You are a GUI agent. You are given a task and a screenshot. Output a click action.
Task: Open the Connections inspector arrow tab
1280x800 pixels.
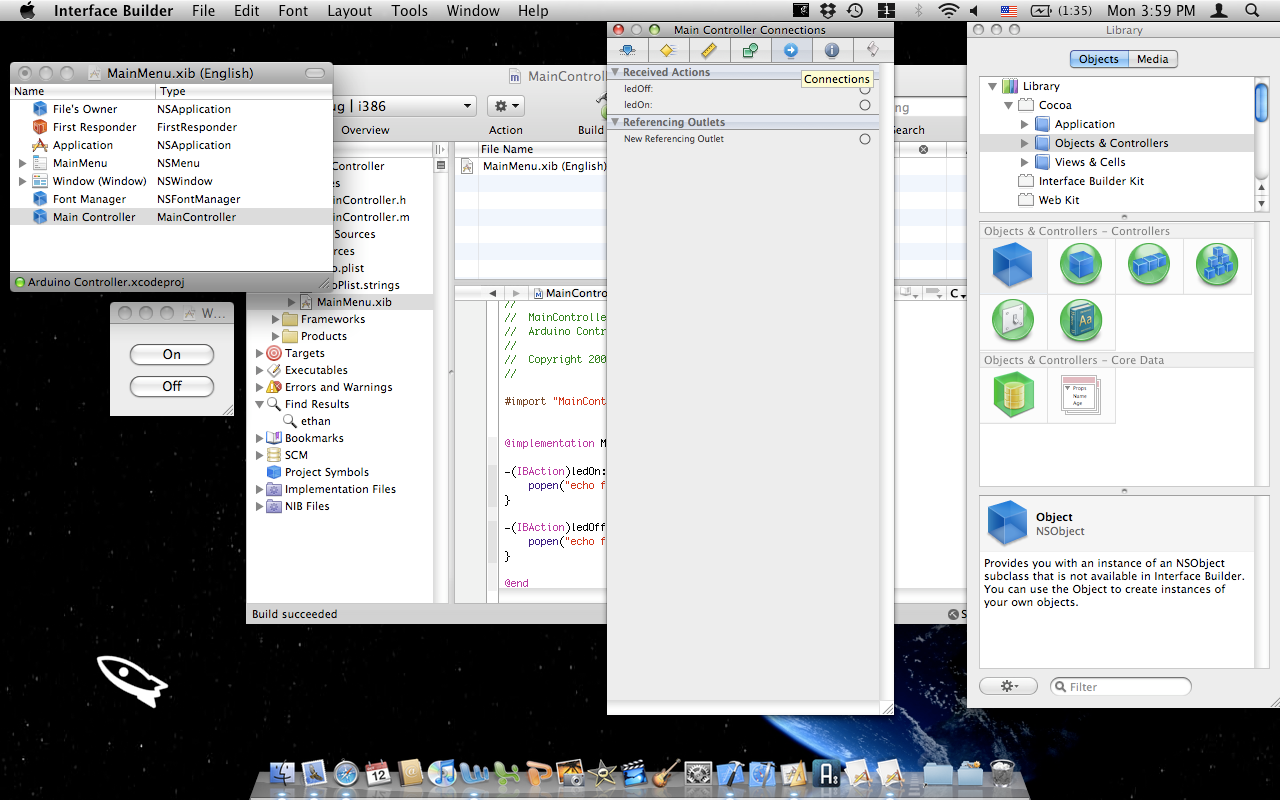[790, 50]
